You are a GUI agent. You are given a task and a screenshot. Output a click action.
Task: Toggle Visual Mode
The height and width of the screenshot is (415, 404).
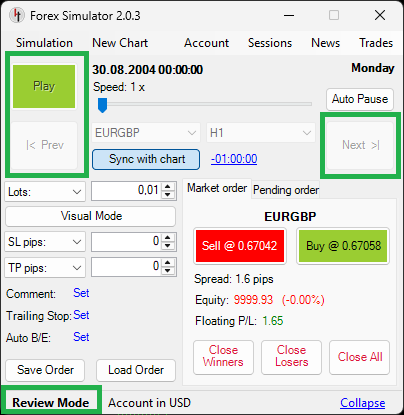pyautogui.click(x=91, y=216)
